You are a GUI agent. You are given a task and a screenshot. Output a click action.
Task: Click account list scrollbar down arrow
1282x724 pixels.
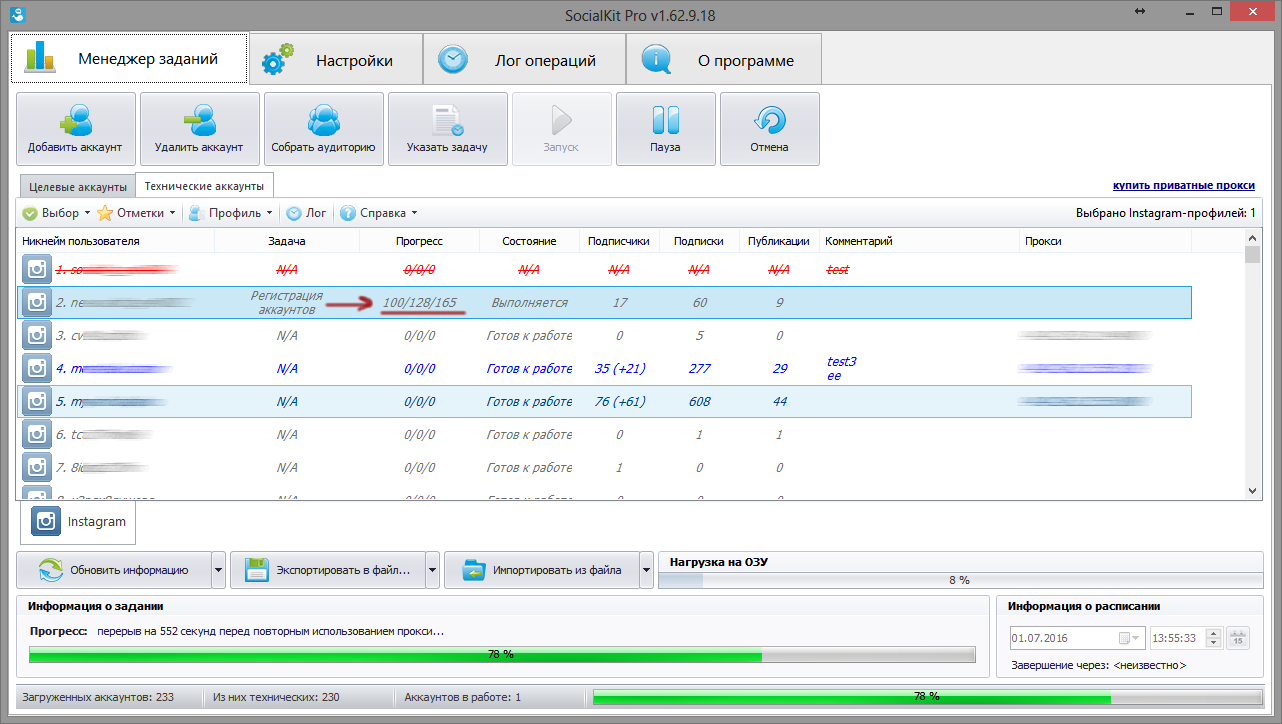(x=1253, y=490)
